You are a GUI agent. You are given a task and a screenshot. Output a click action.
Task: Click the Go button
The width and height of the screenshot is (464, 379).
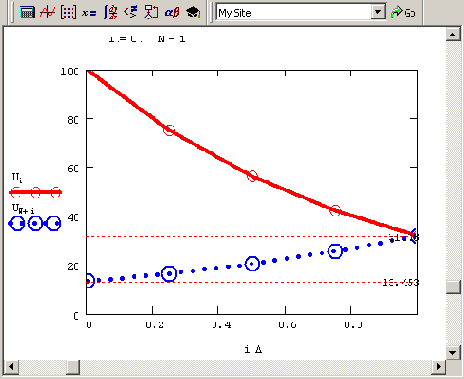coord(403,13)
